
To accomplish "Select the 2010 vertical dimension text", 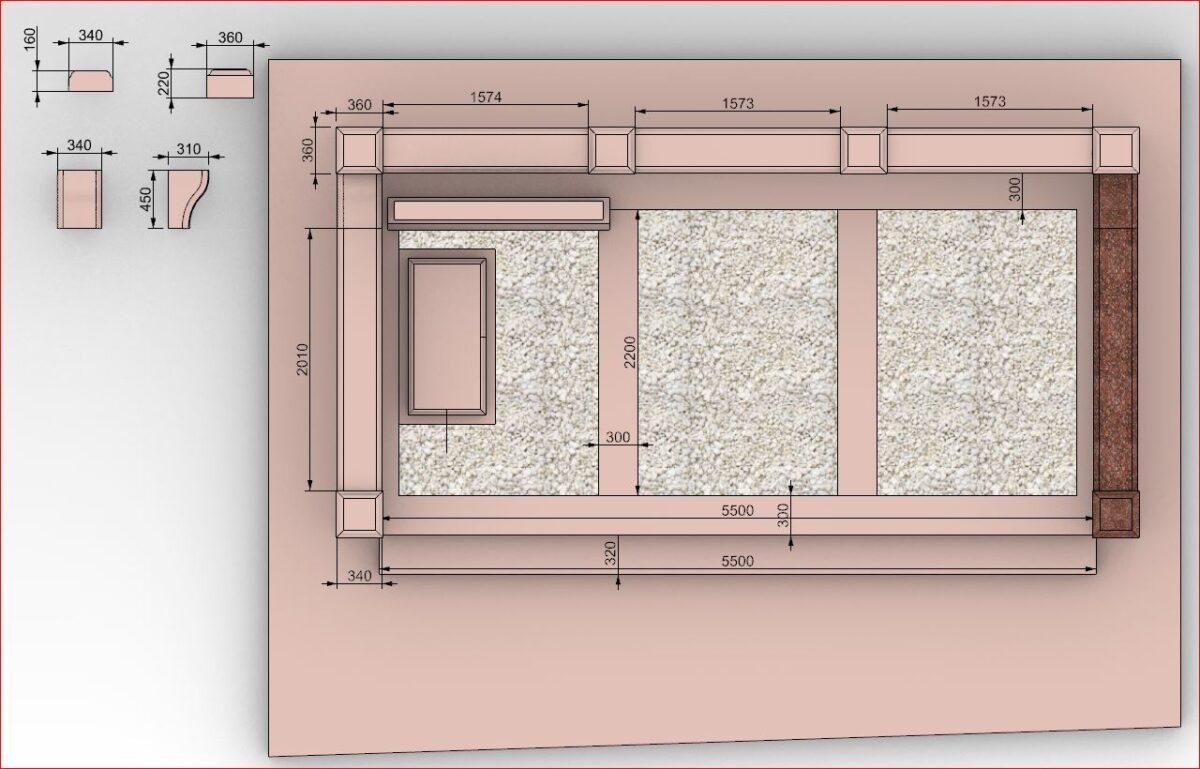I will pos(303,359).
